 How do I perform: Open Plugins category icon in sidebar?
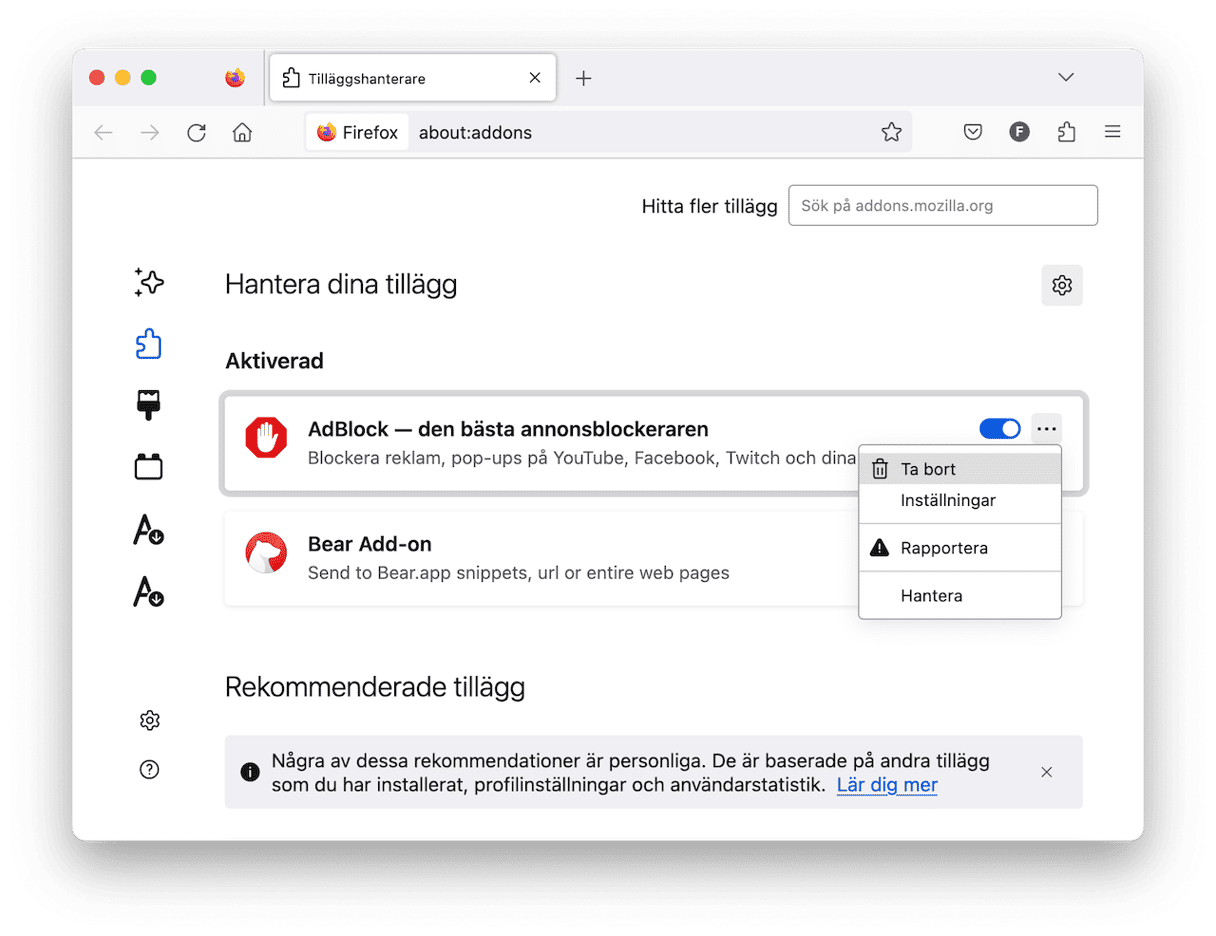pos(149,467)
